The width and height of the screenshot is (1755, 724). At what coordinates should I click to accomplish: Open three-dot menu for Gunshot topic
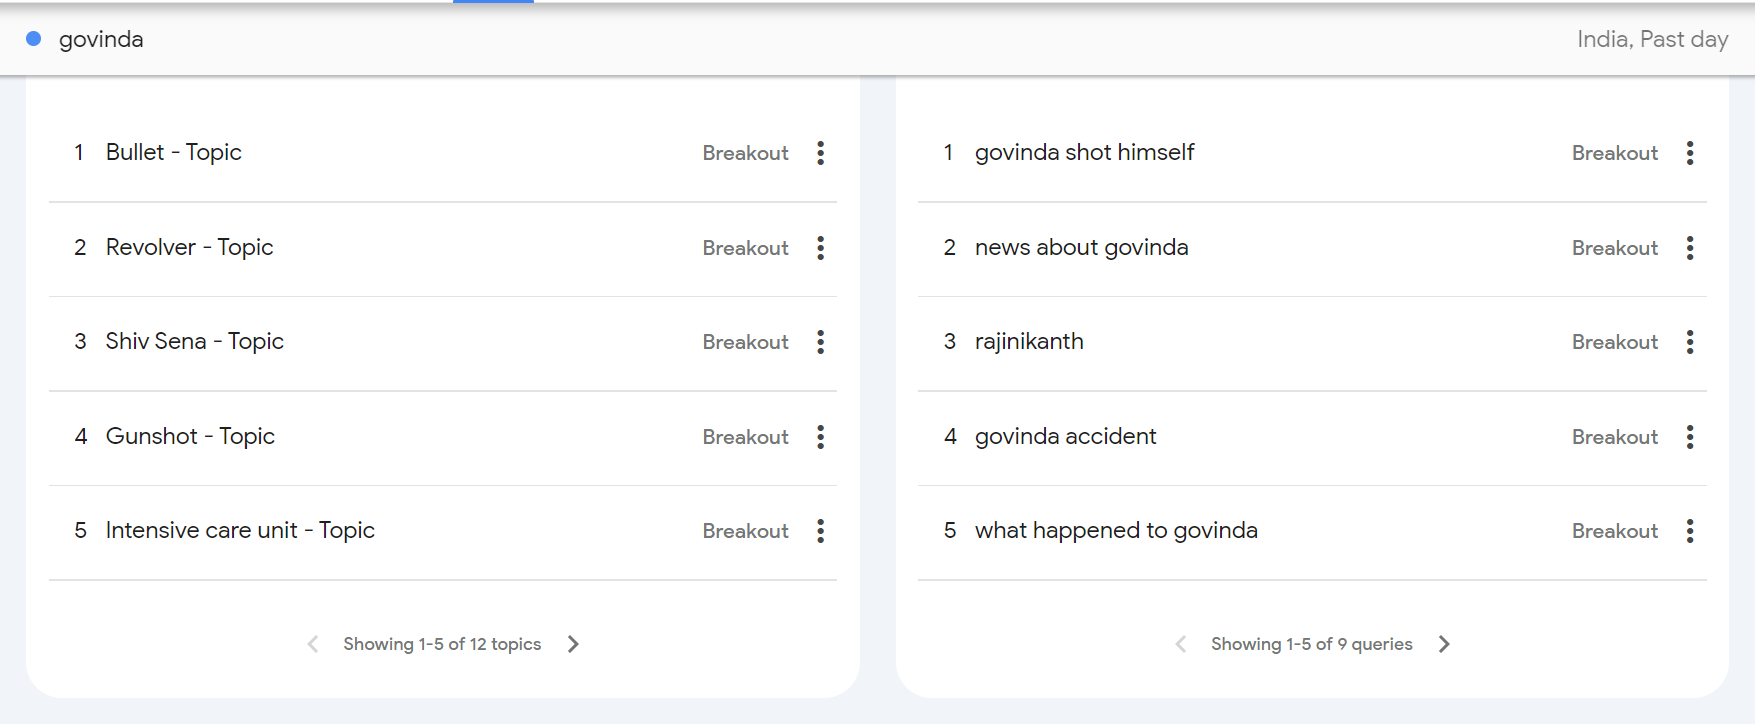coord(820,437)
